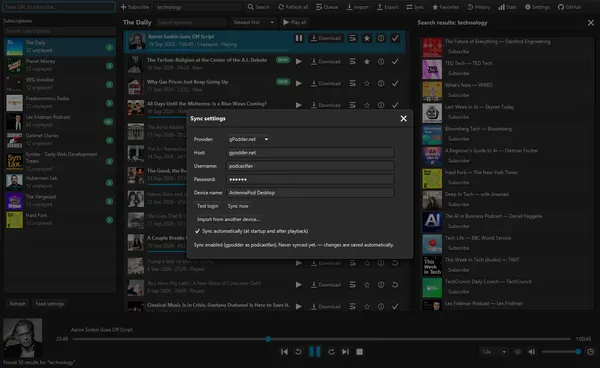Pause playback in the bottom player
Viewport: 600px width, 368px height.
pos(315,352)
